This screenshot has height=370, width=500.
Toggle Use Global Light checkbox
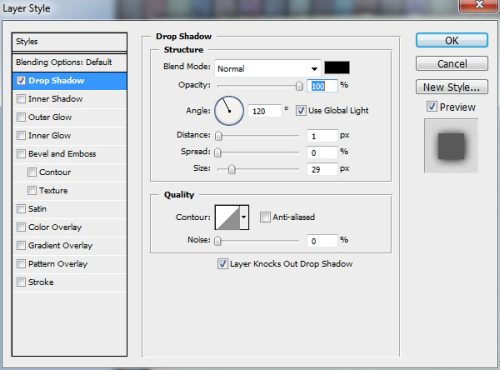pyautogui.click(x=301, y=110)
